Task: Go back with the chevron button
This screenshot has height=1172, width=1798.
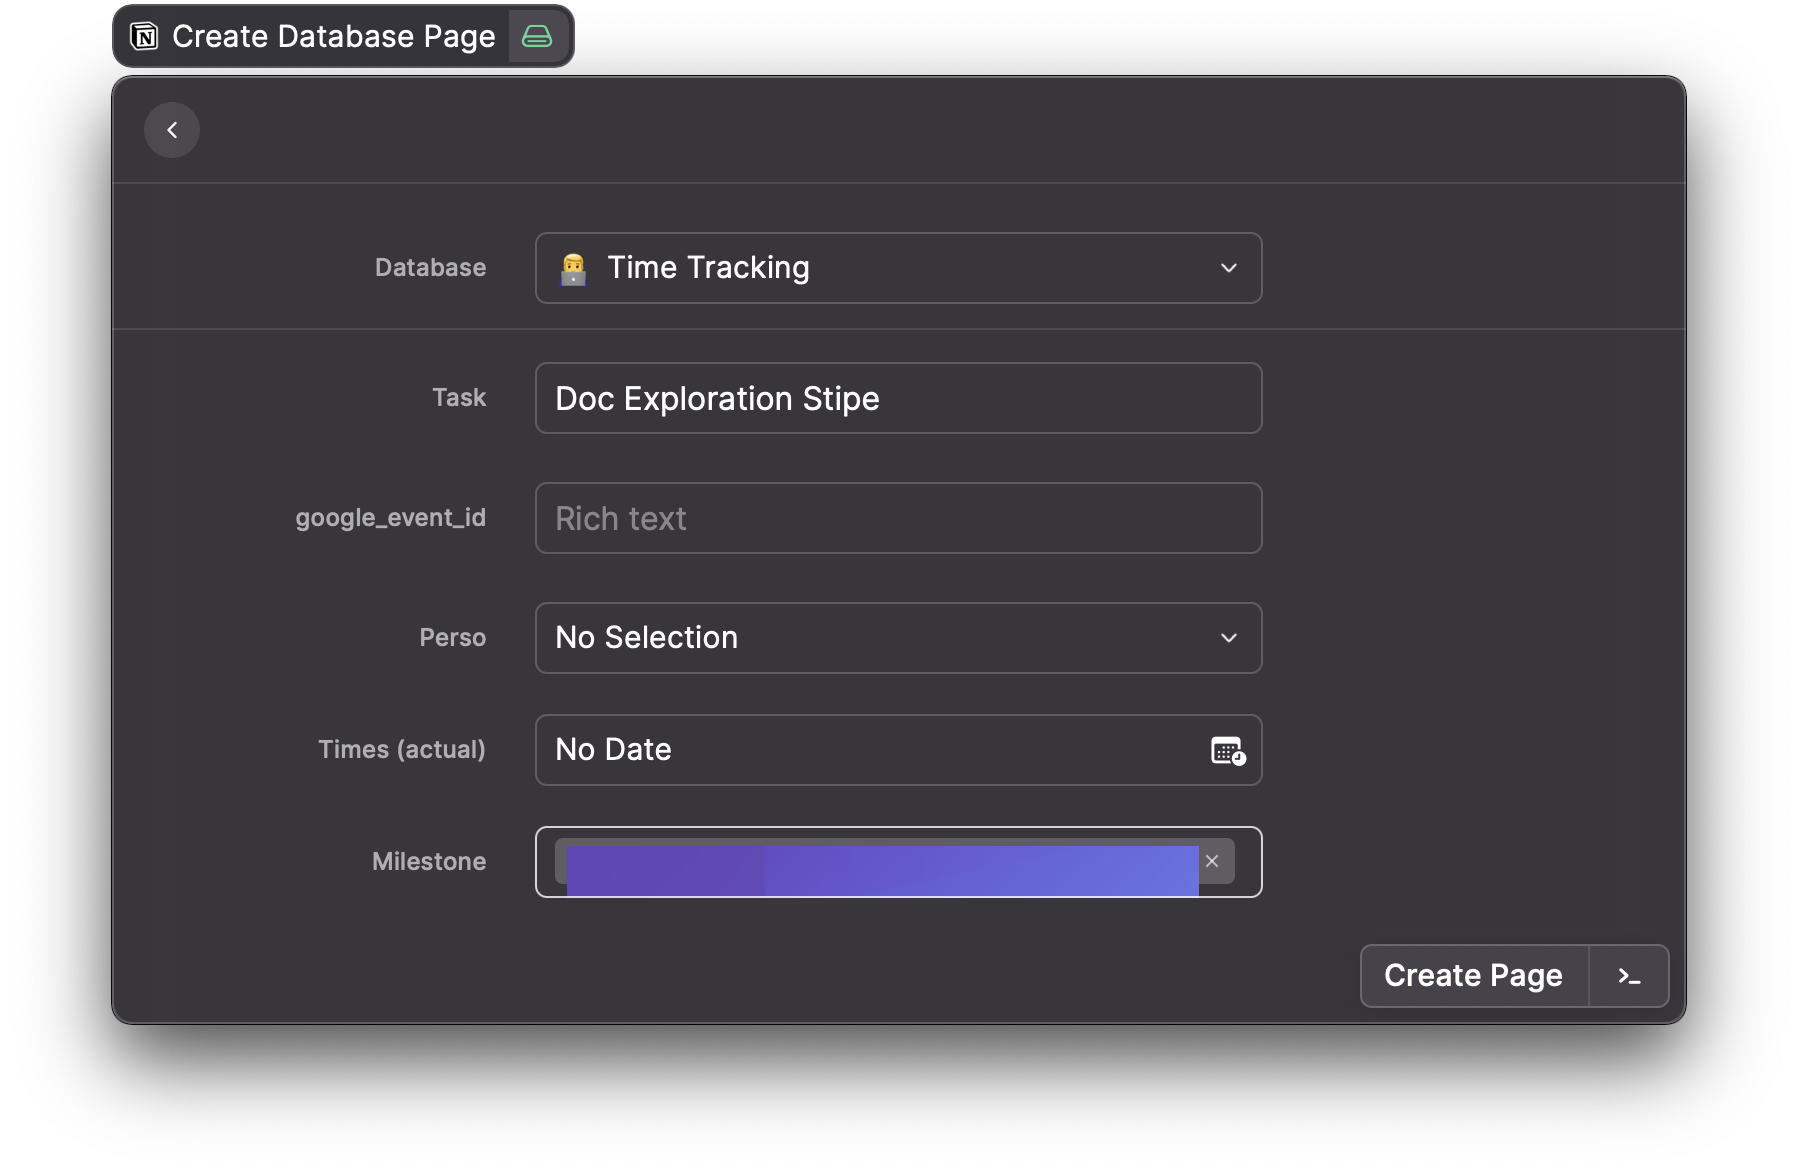Action: click(172, 130)
